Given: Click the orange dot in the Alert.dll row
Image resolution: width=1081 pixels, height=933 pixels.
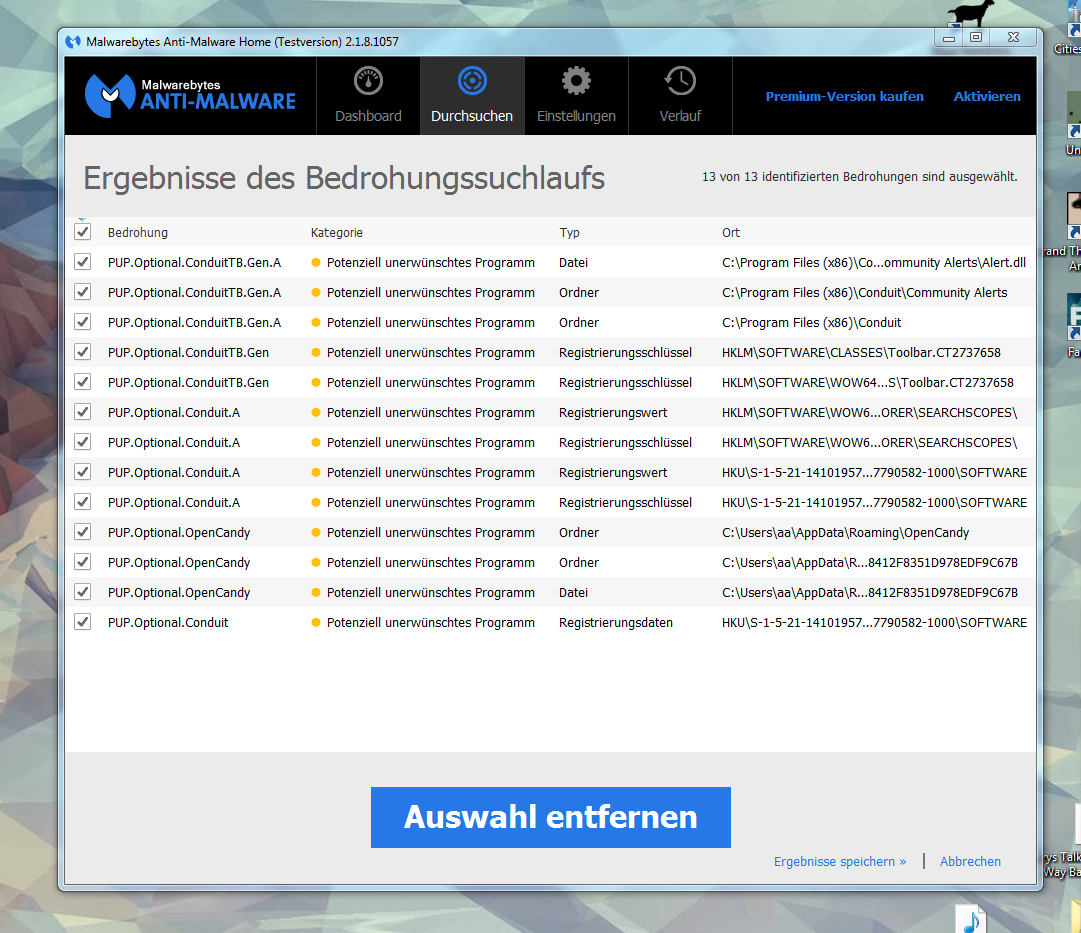Looking at the screenshot, I should coord(316,262).
